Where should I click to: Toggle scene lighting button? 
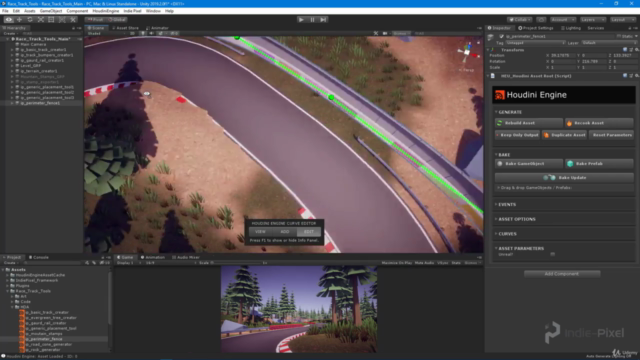[142, 33]
